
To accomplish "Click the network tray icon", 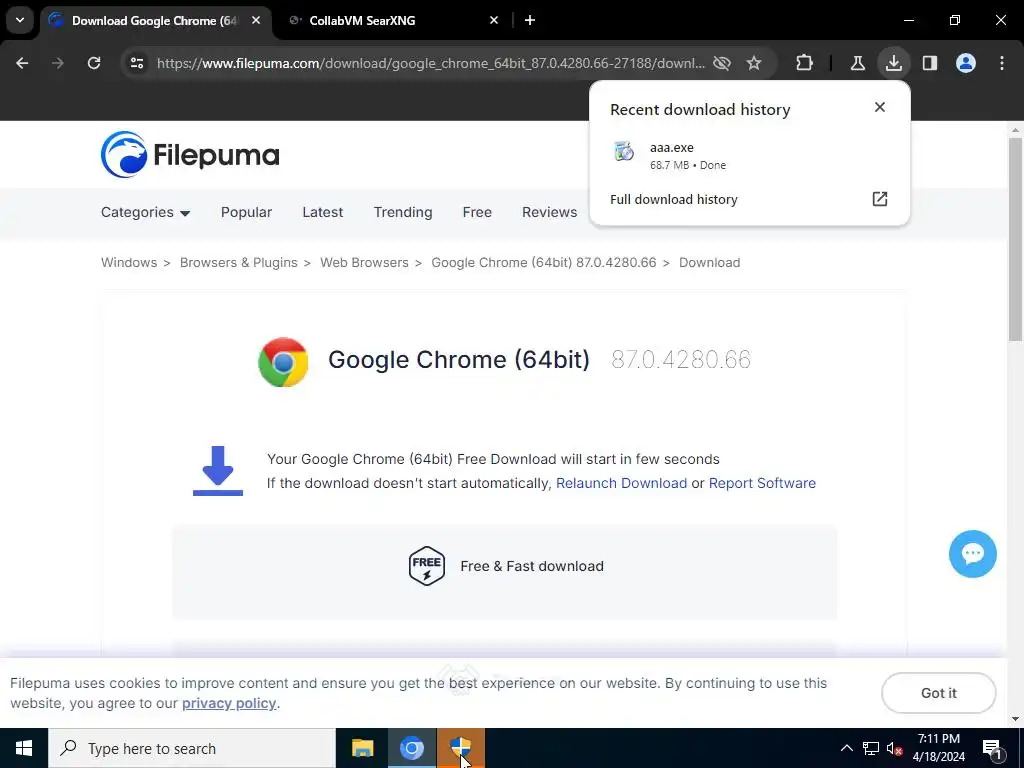I will point(871,748).
